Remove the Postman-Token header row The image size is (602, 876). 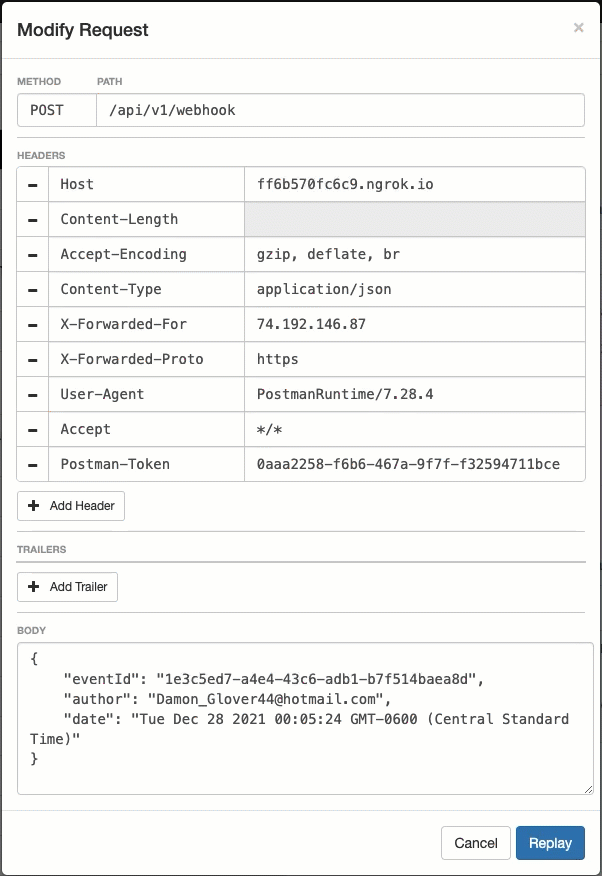[x=33, y=465]
